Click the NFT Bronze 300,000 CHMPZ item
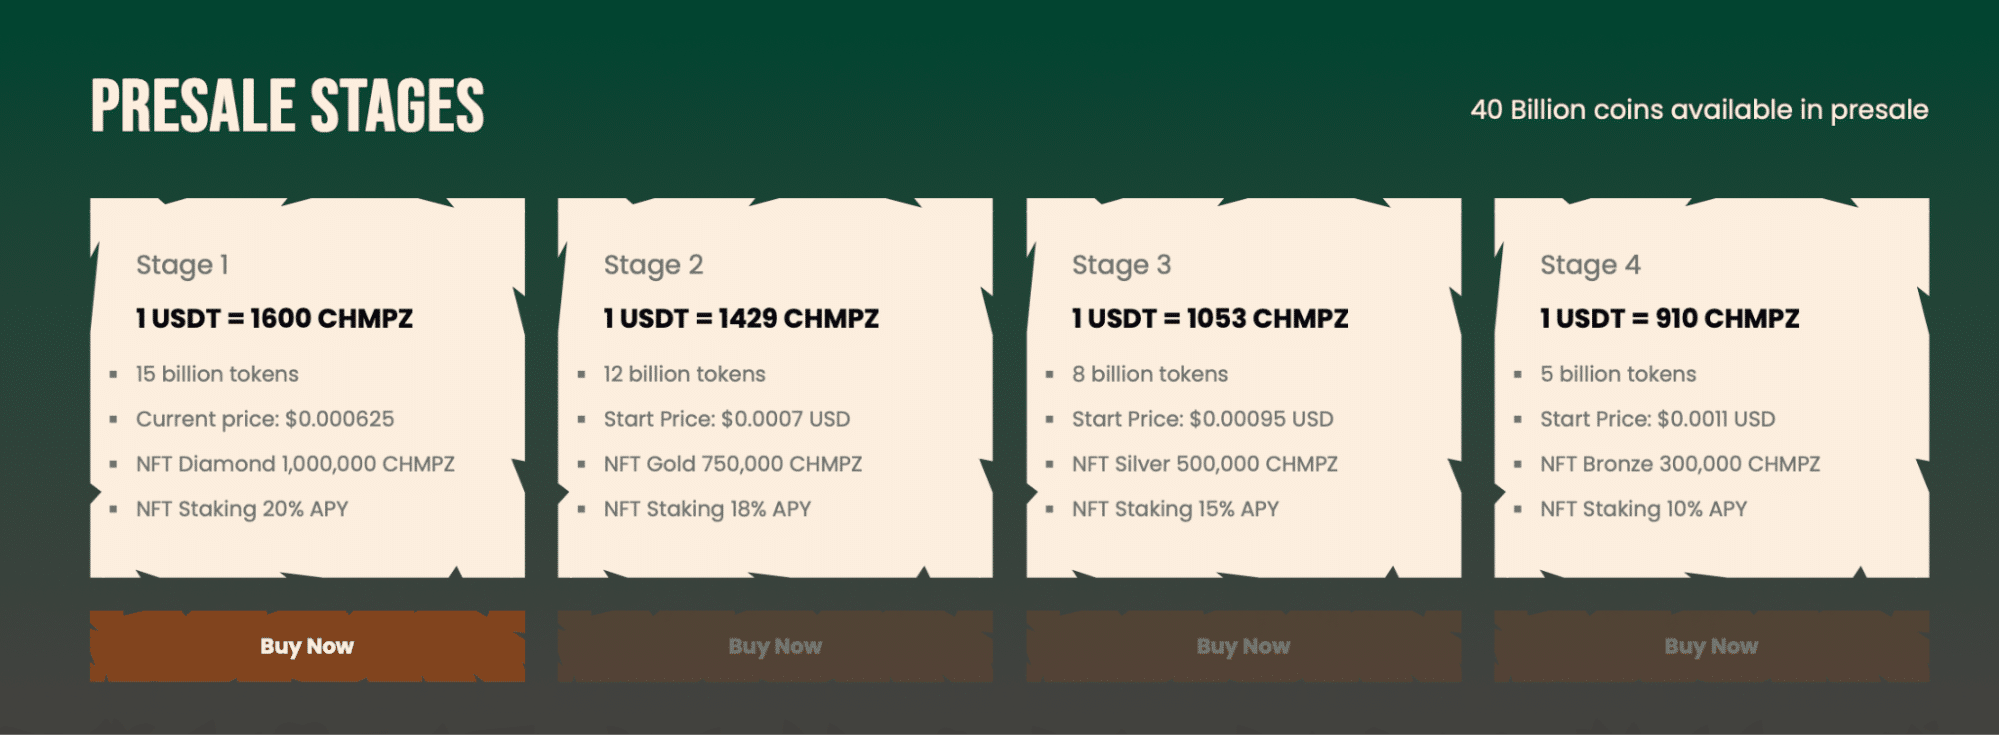Viewport: 1999px width, 735px height. [1680, 464]
